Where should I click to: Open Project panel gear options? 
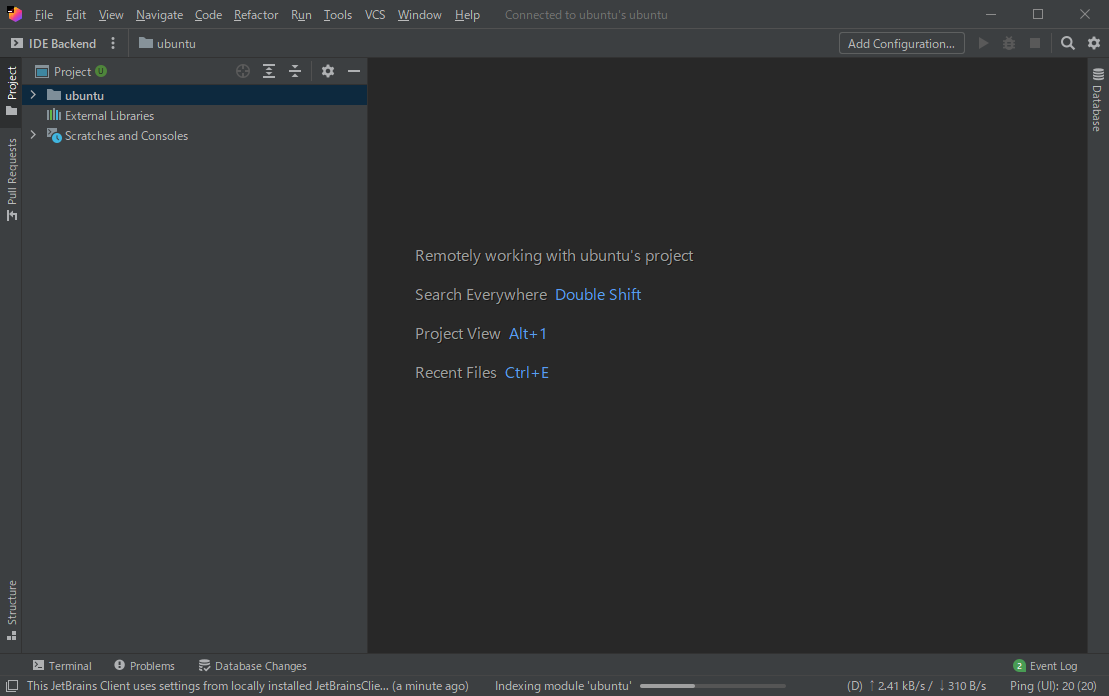(328, 71)
